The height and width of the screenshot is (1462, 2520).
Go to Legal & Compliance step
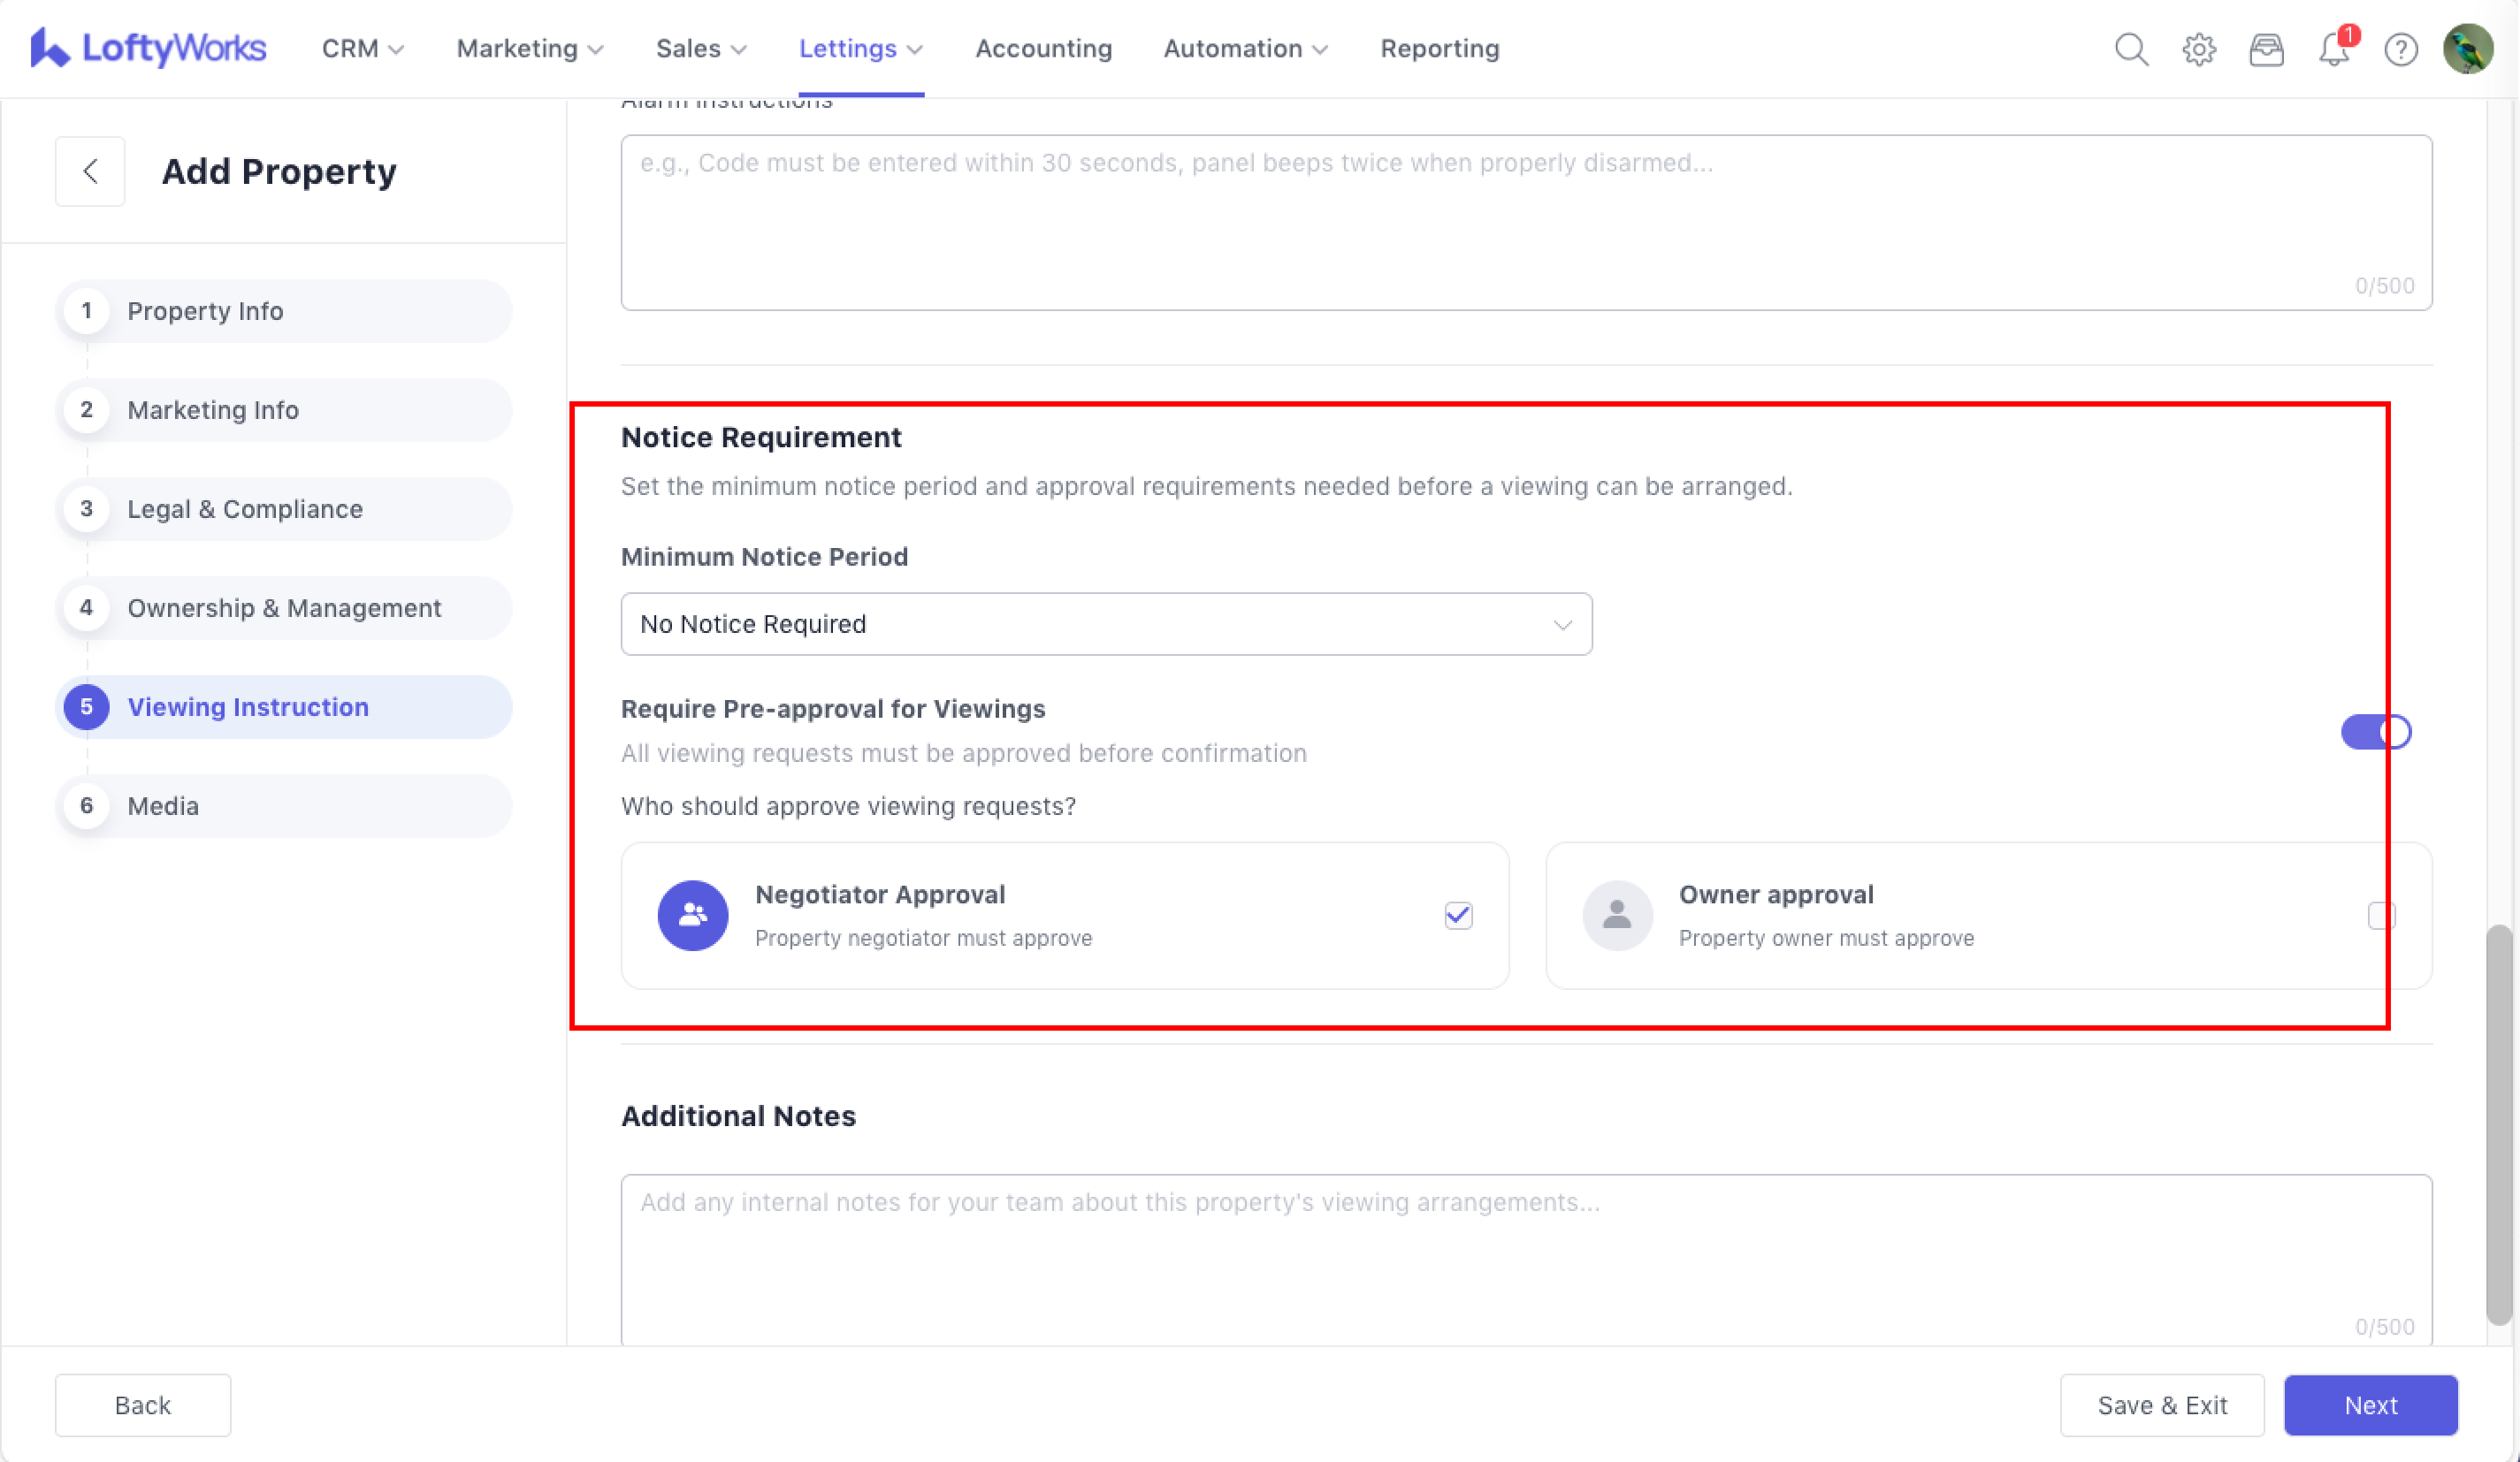(245, 509)
